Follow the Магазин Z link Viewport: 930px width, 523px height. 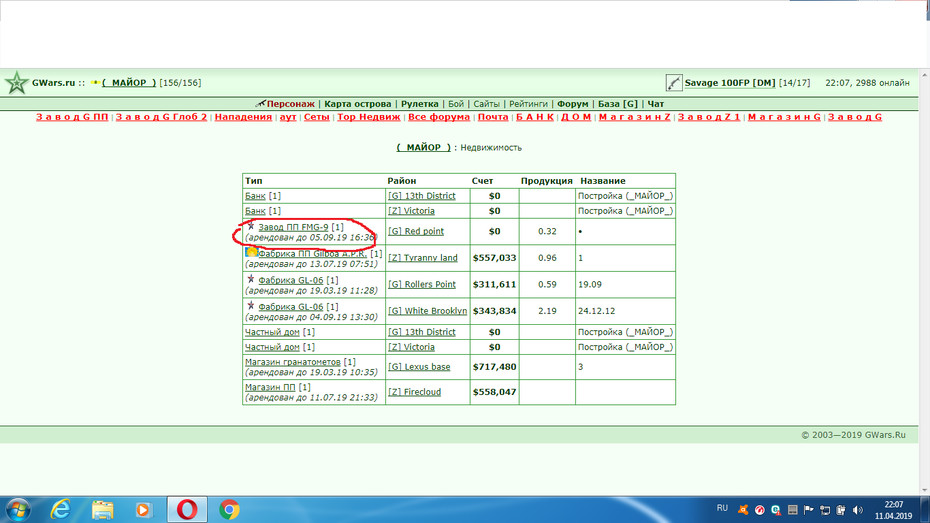(x=635, y=117)
